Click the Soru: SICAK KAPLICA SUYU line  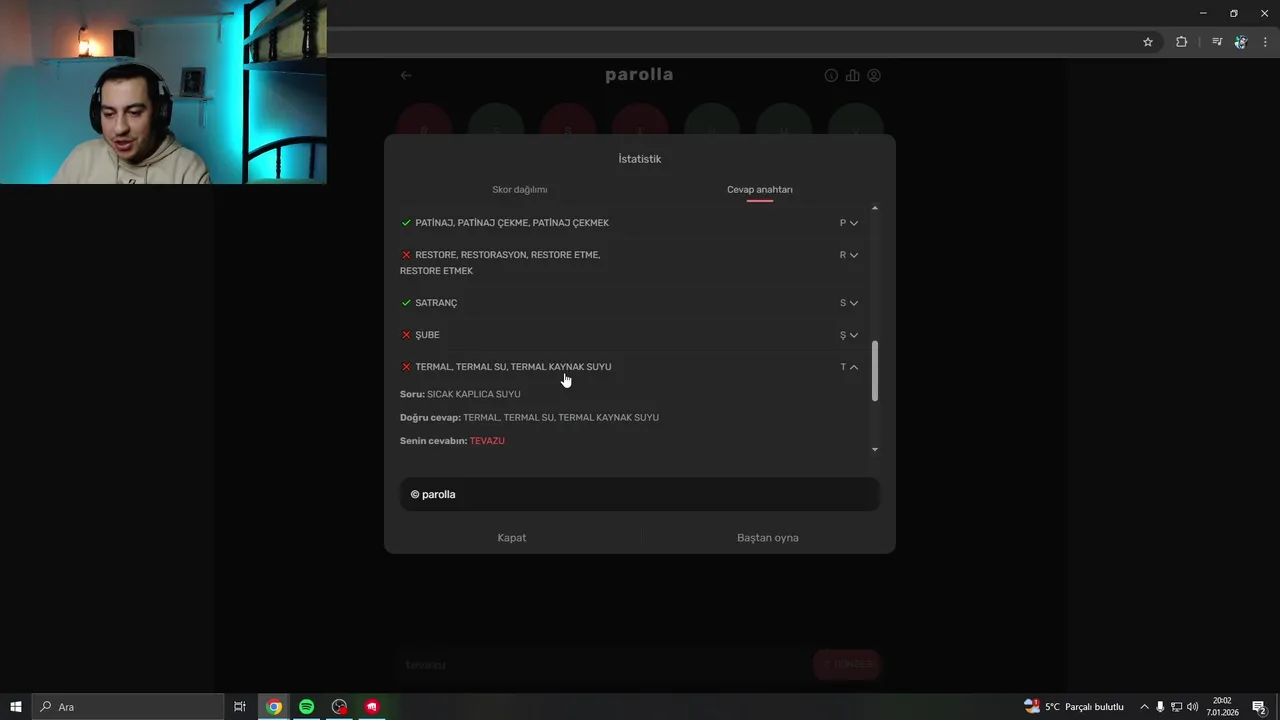(460, 394)
